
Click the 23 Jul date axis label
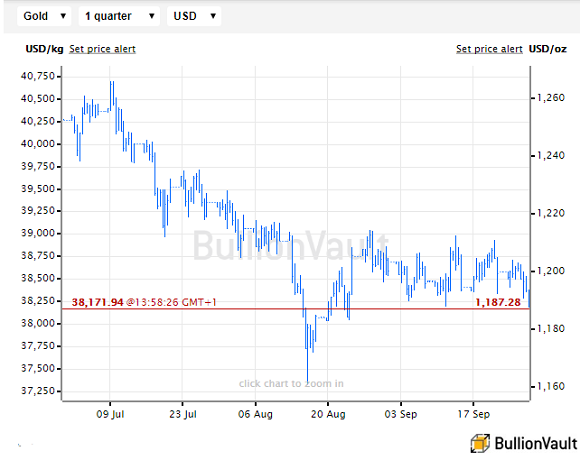[x=183, y=414]
